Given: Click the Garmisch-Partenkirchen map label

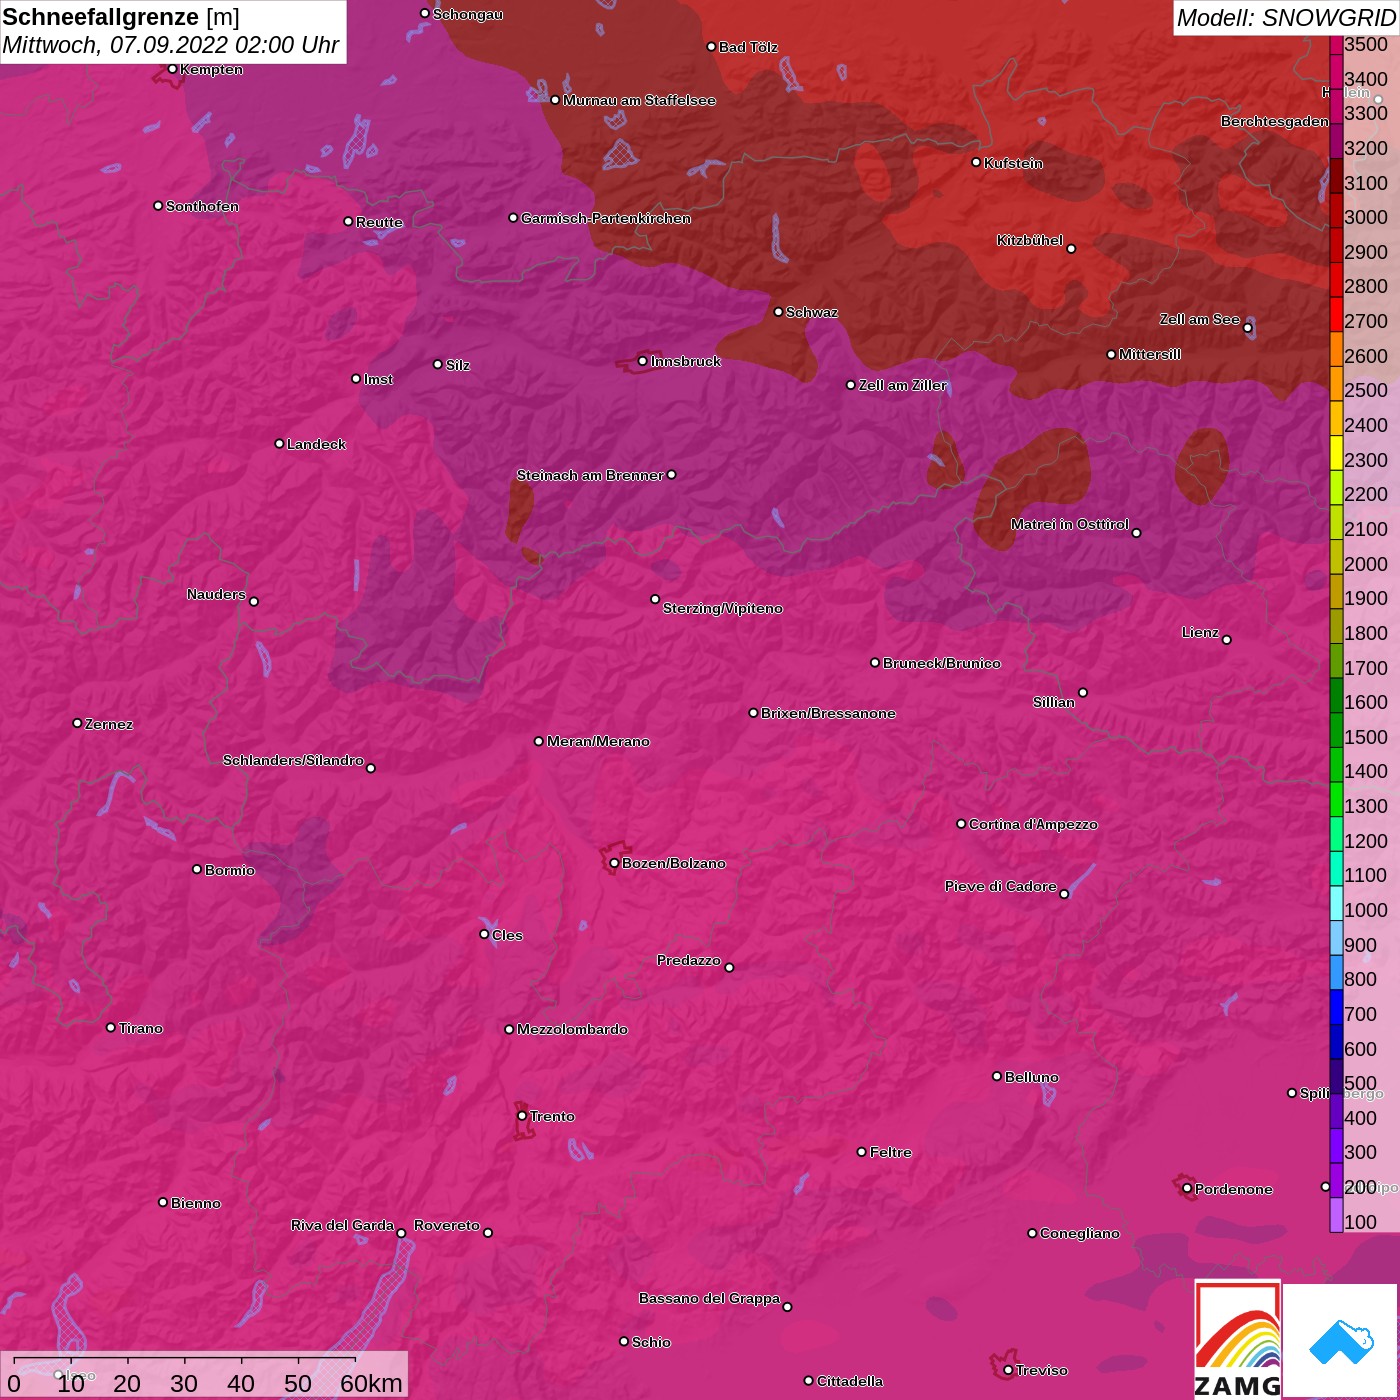Looking at the screenshot, I should pyautogui.click(x=605, y=218).
